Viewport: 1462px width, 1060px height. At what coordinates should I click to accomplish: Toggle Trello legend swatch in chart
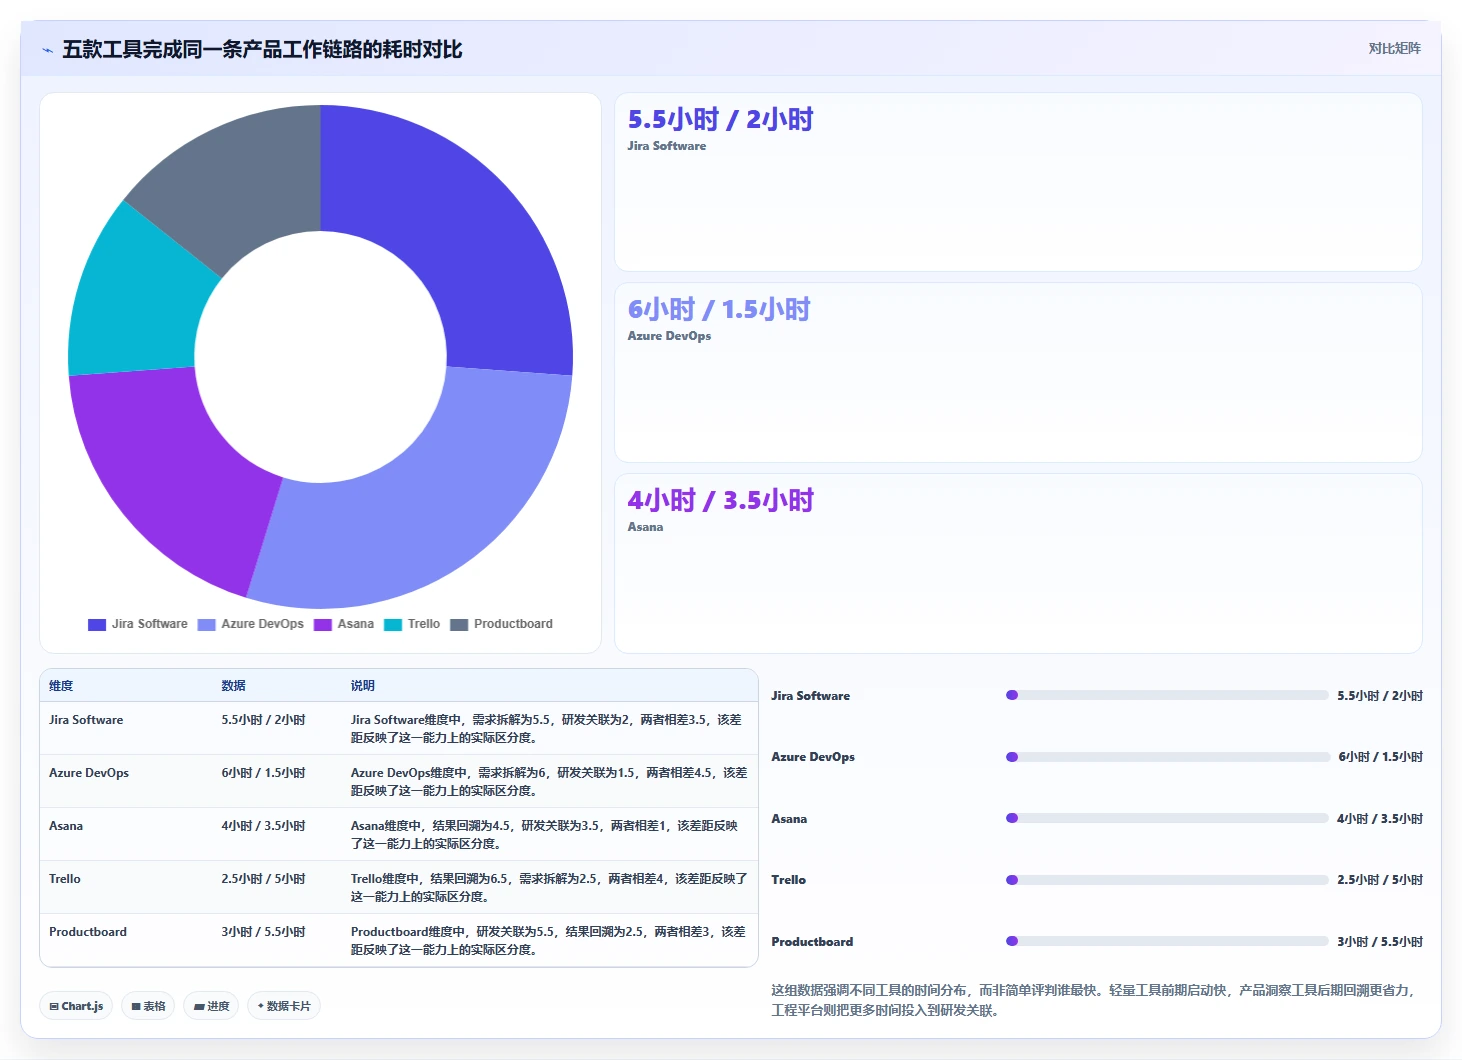[393, 624]
